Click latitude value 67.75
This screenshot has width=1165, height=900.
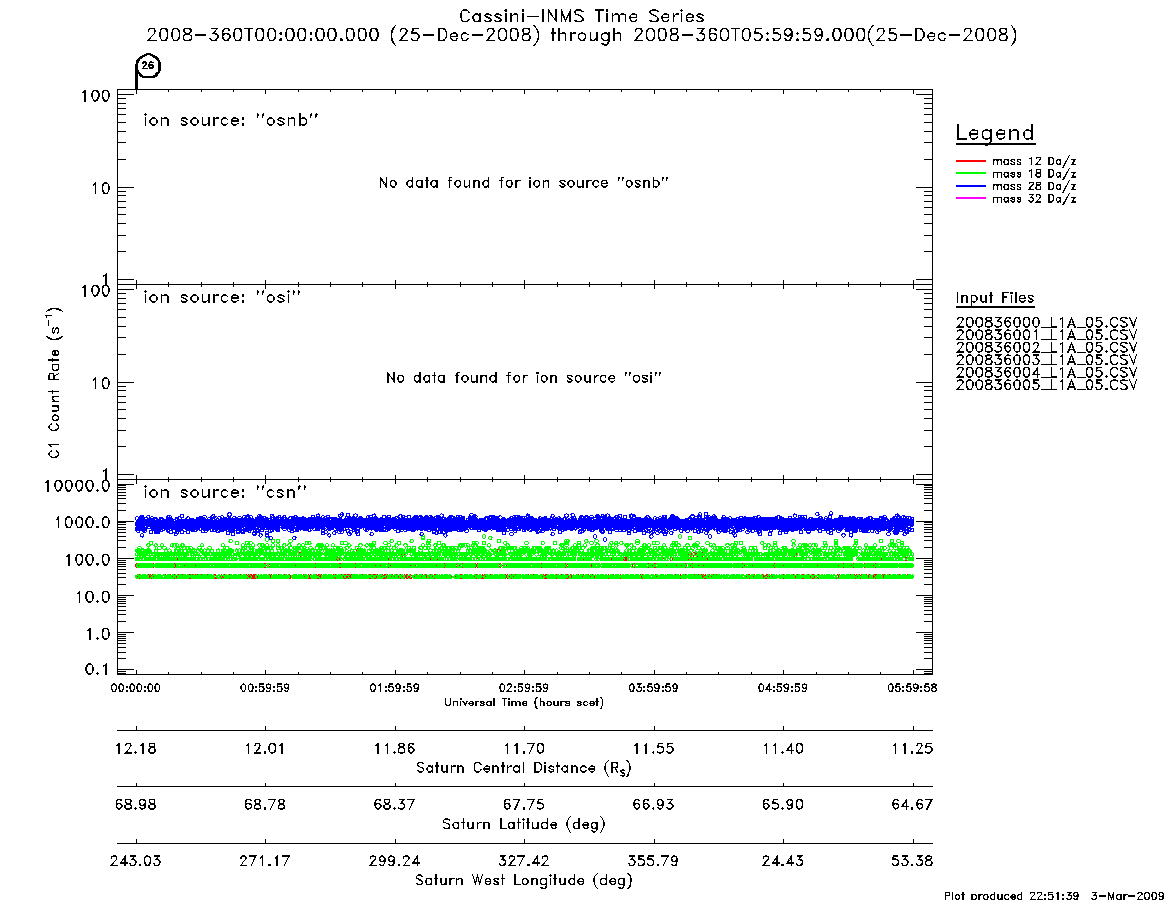[524, 805]
